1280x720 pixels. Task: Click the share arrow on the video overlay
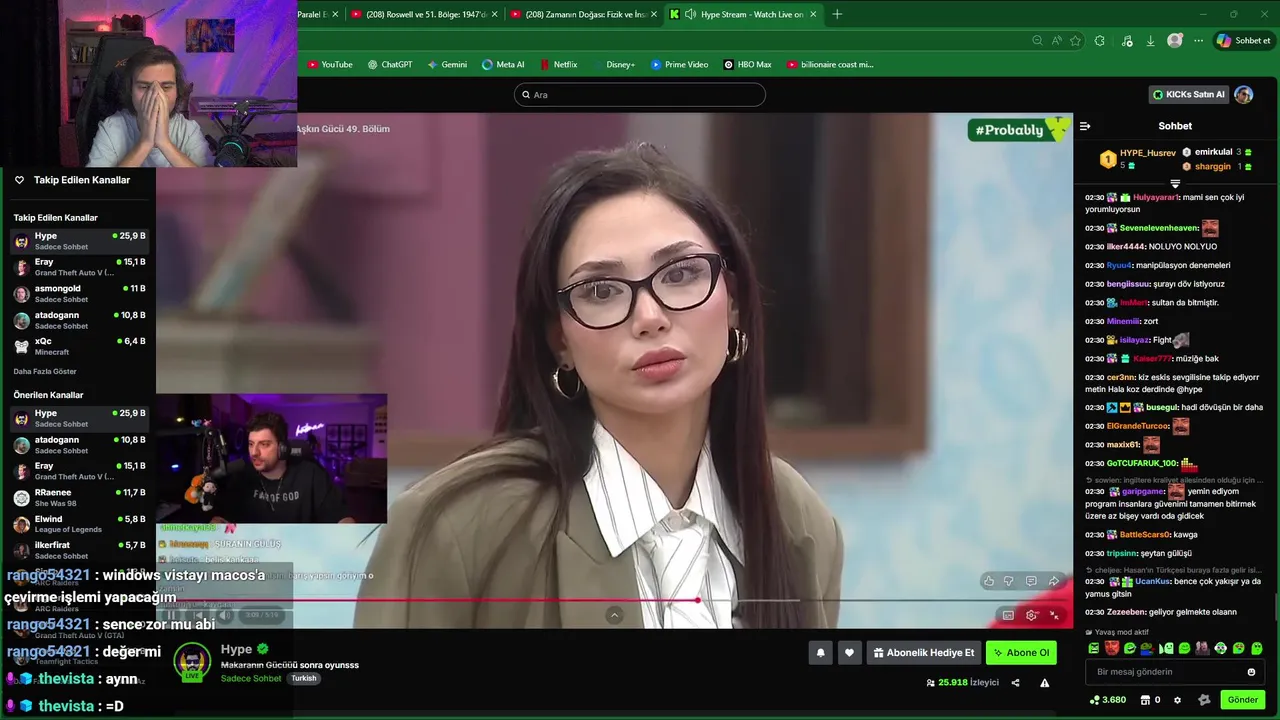(1054, 581)
